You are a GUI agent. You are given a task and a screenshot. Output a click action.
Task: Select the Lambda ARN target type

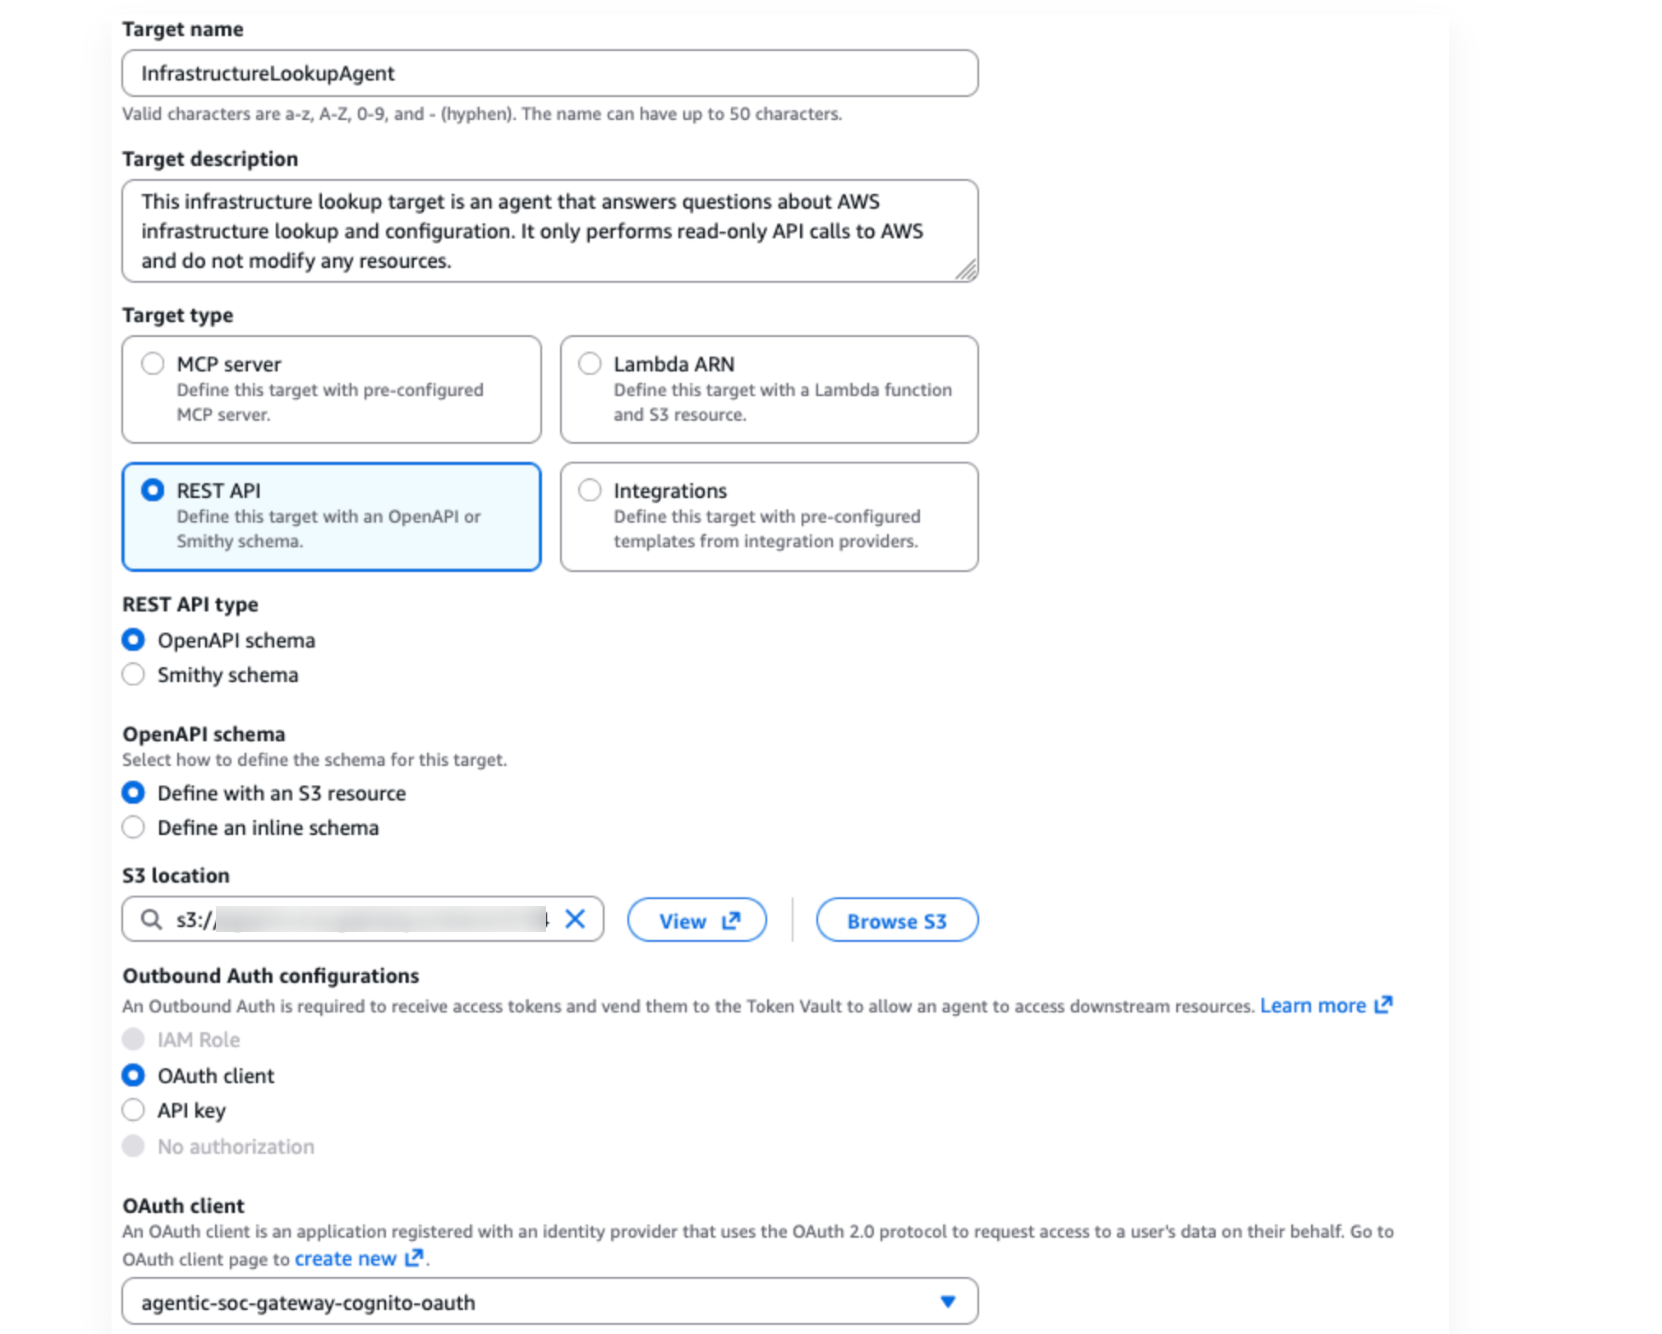[x=590, y=364]
